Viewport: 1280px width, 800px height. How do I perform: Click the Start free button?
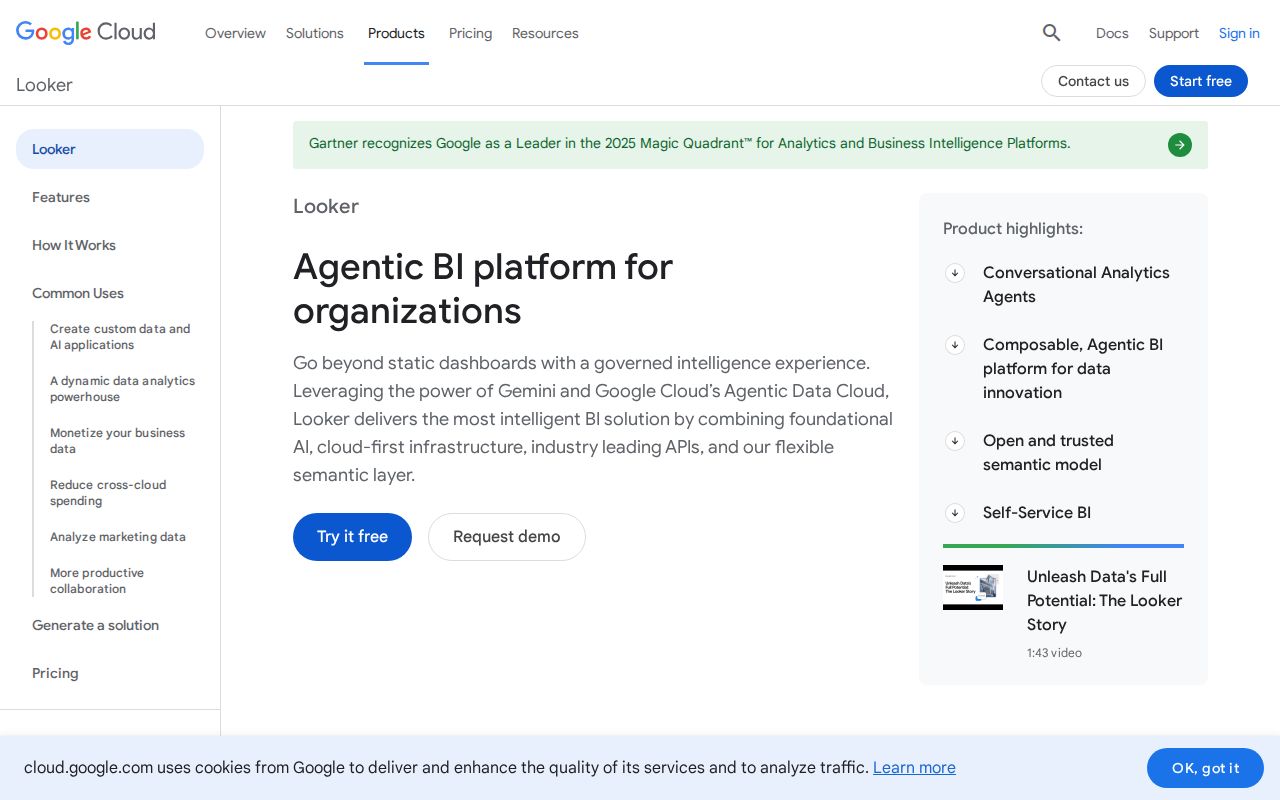[1201, 81]
